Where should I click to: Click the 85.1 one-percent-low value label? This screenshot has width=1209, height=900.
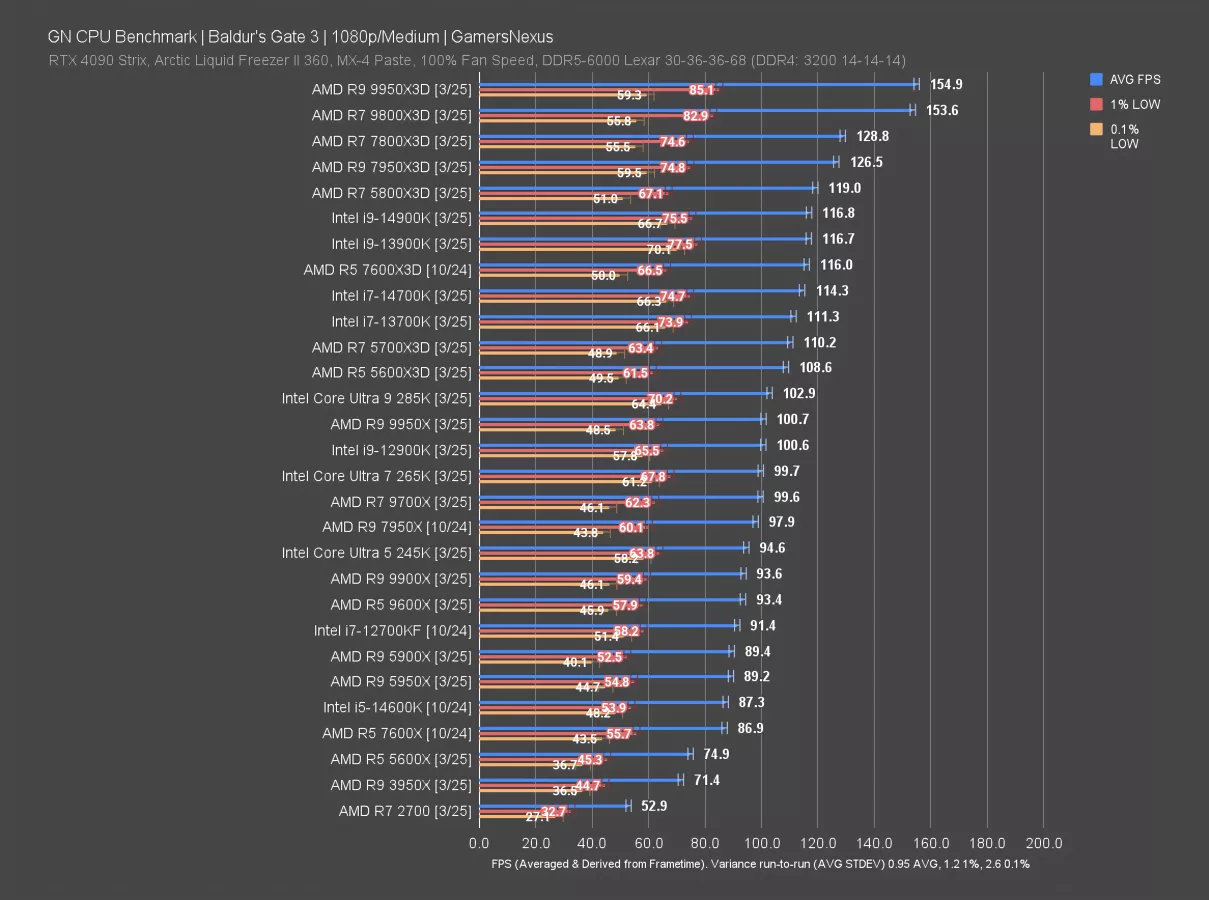pos(701,90)
